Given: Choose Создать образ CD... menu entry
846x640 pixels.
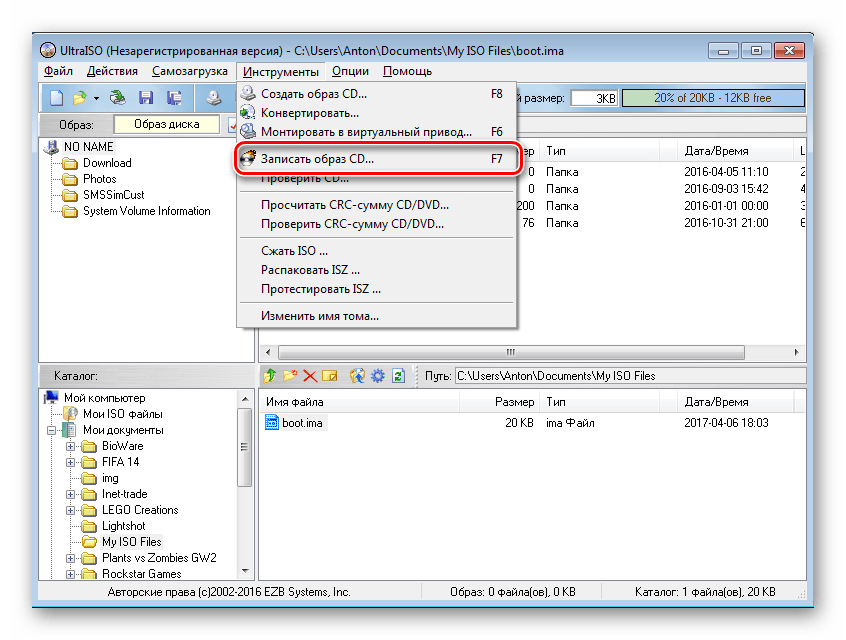Looking at the screenshot, I should [x=377, y=94].
